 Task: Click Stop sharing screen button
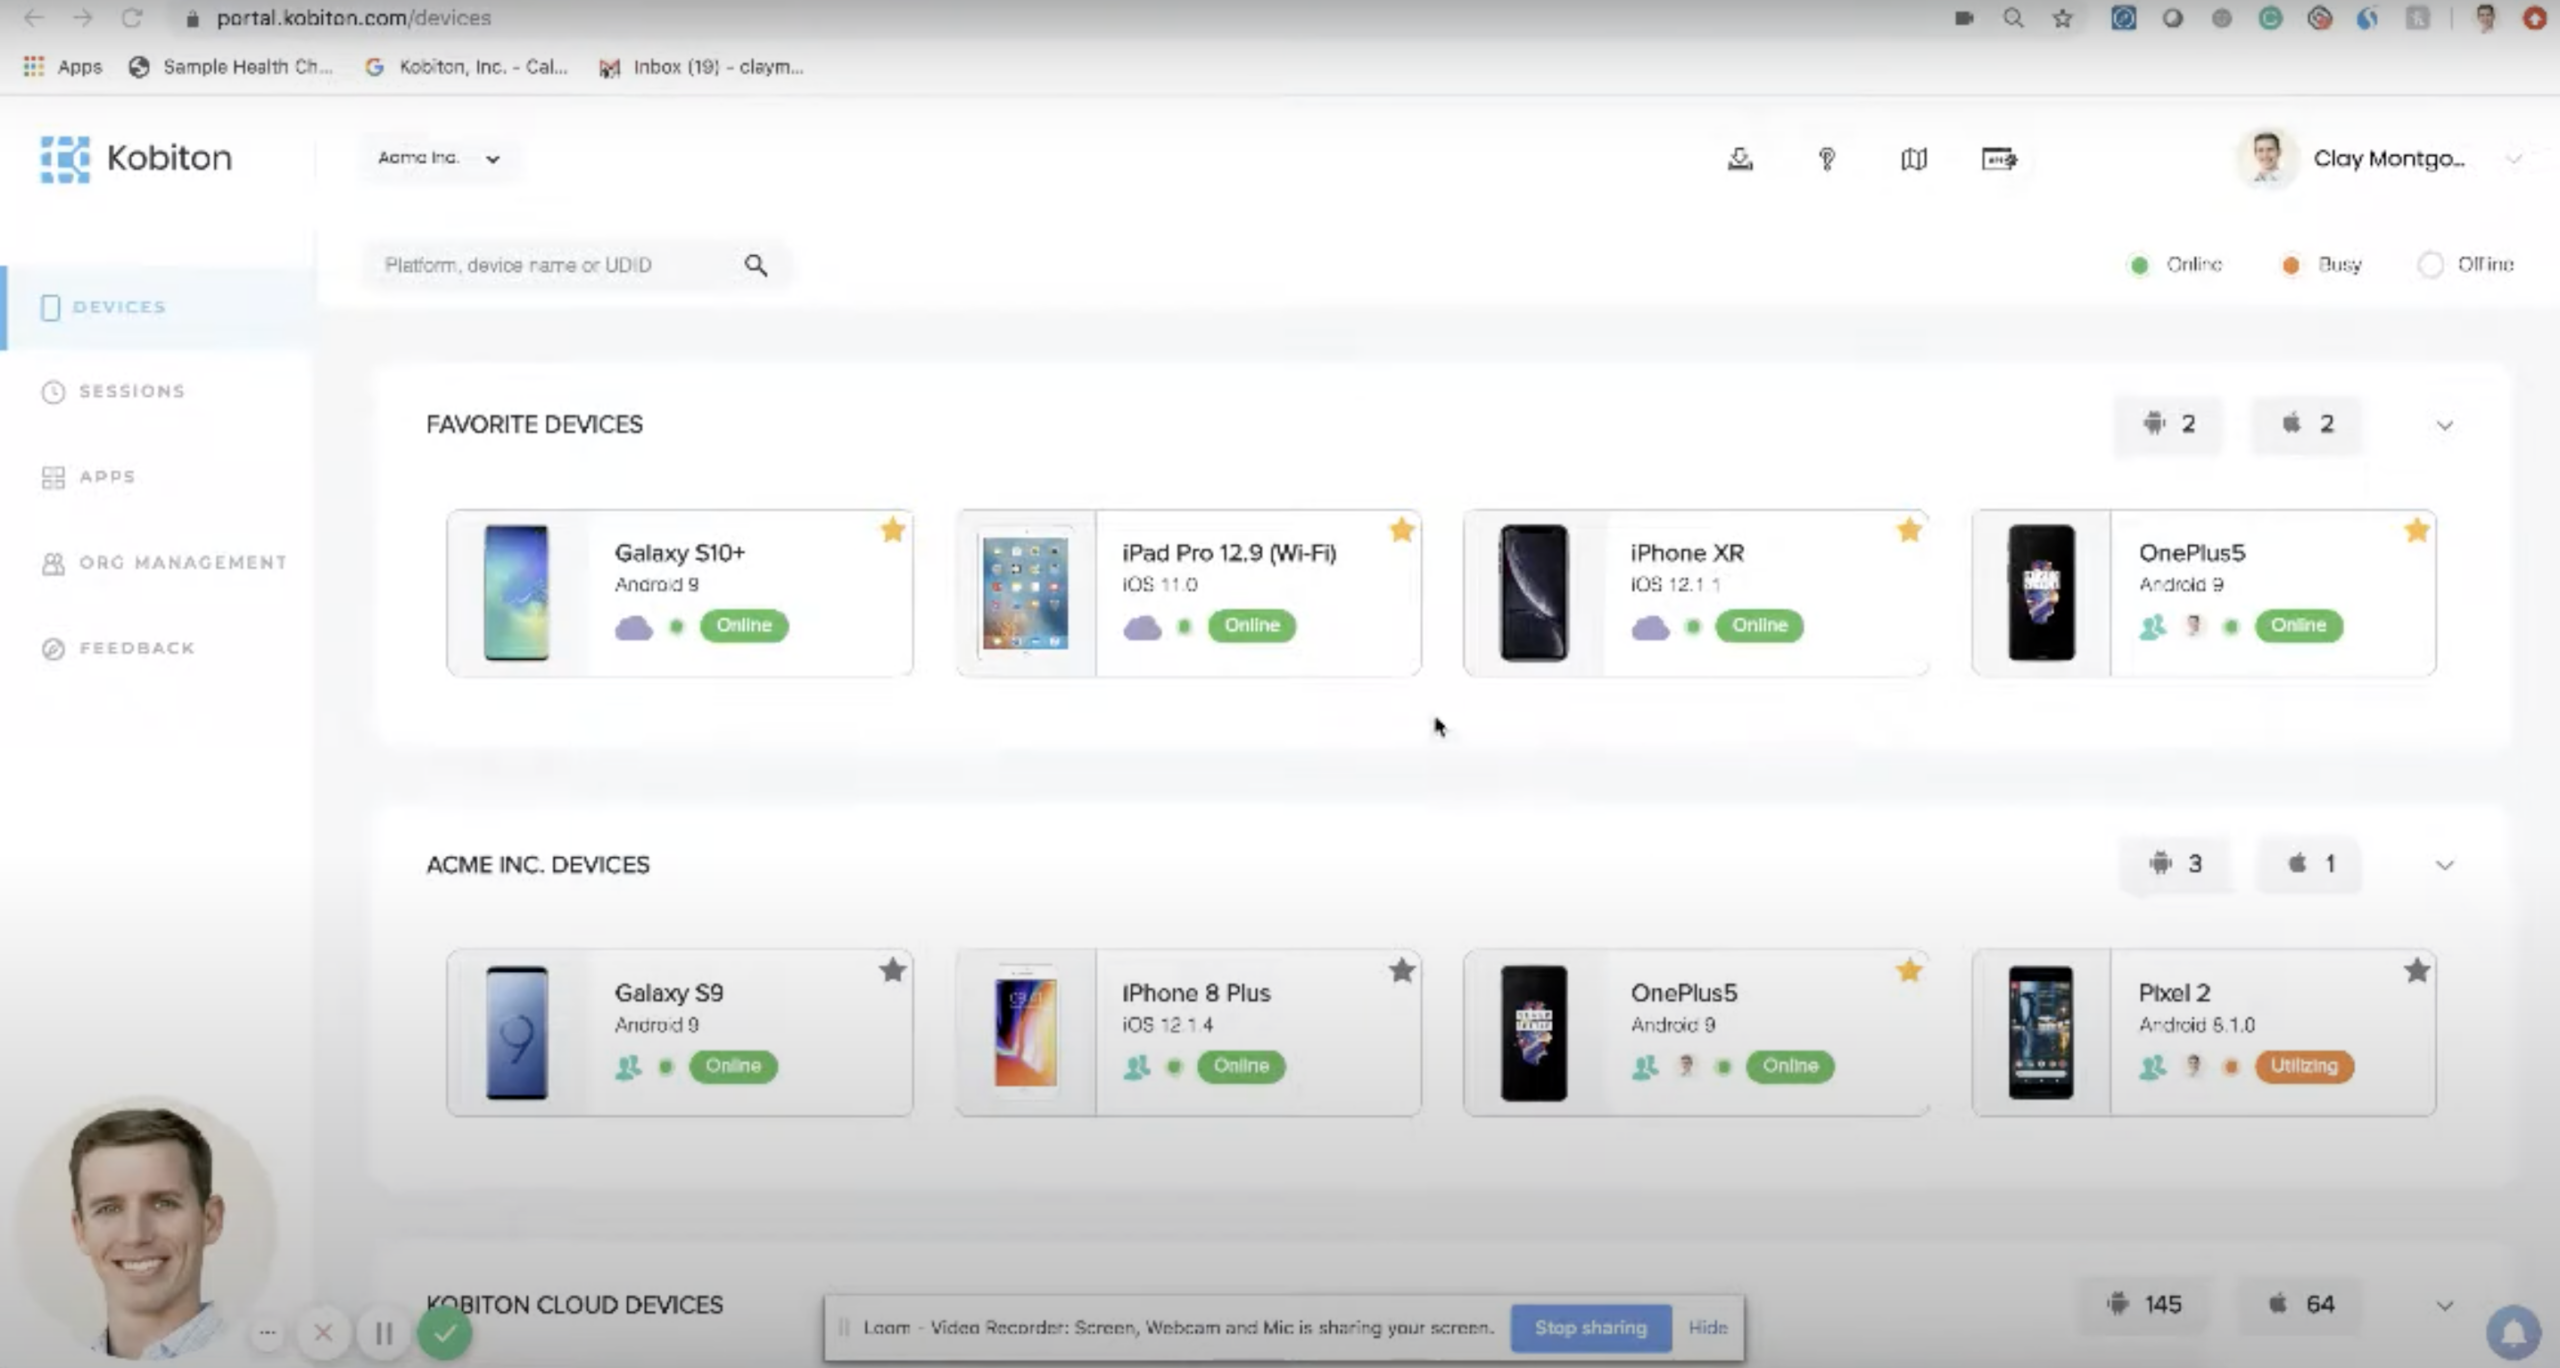coord(1586,1327)
